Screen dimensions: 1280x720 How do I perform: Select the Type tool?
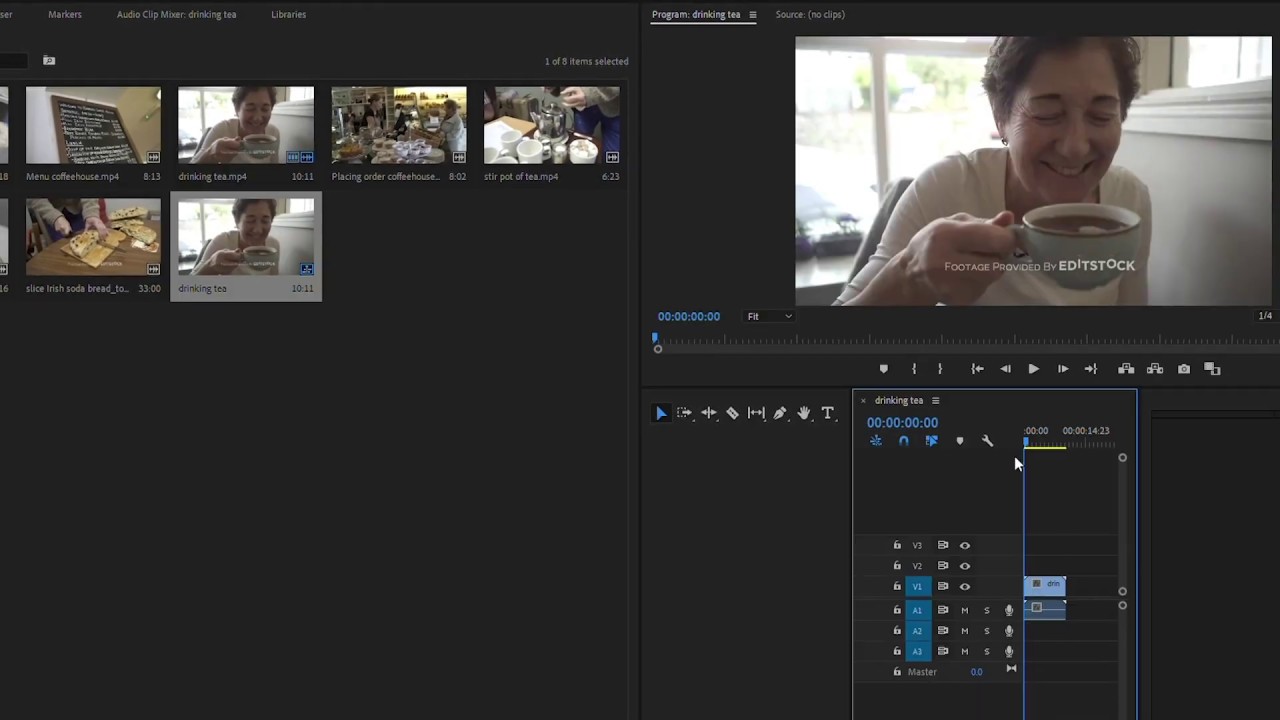click(x=828, y=413)
